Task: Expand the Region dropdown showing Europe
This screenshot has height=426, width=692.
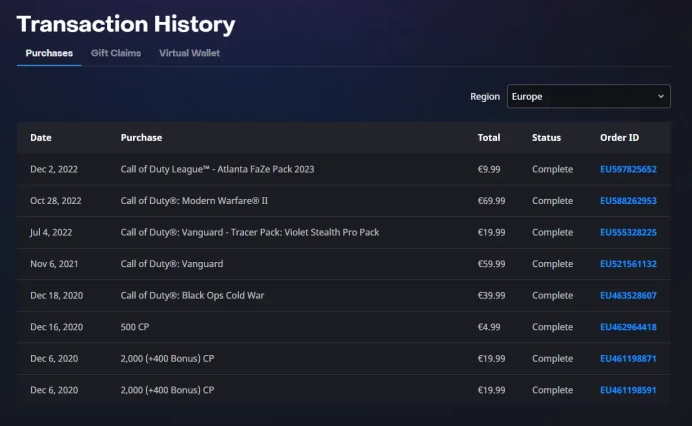Action: point(588,96)
